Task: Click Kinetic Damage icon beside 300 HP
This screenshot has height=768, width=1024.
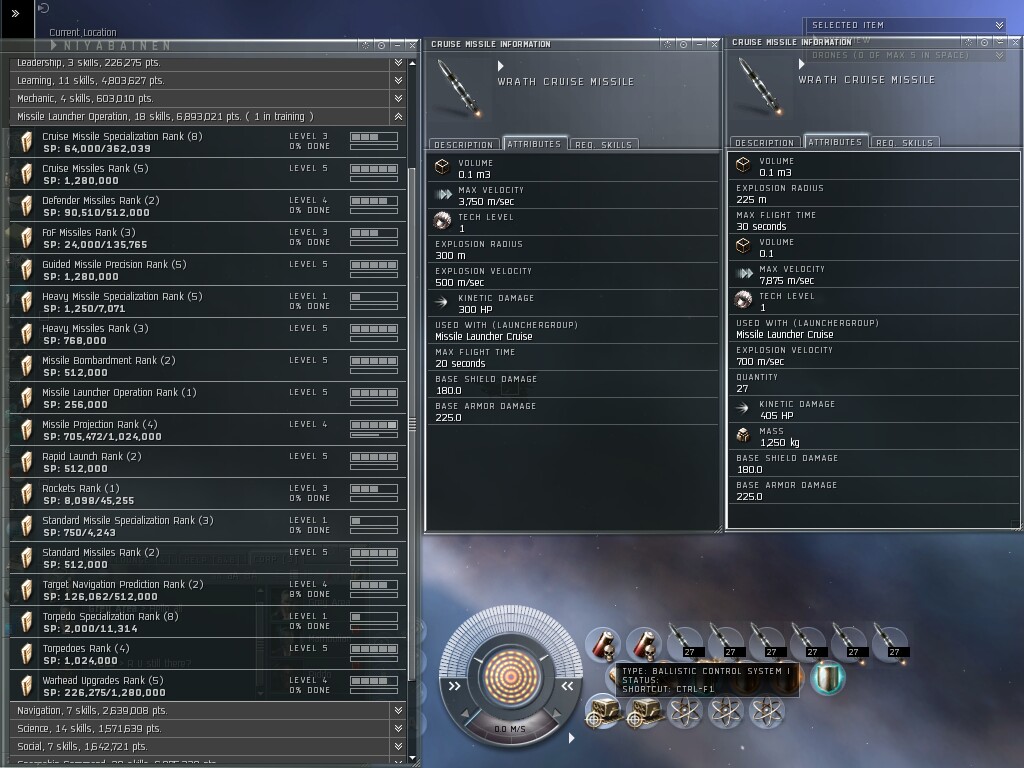Action: pos(442,302)
